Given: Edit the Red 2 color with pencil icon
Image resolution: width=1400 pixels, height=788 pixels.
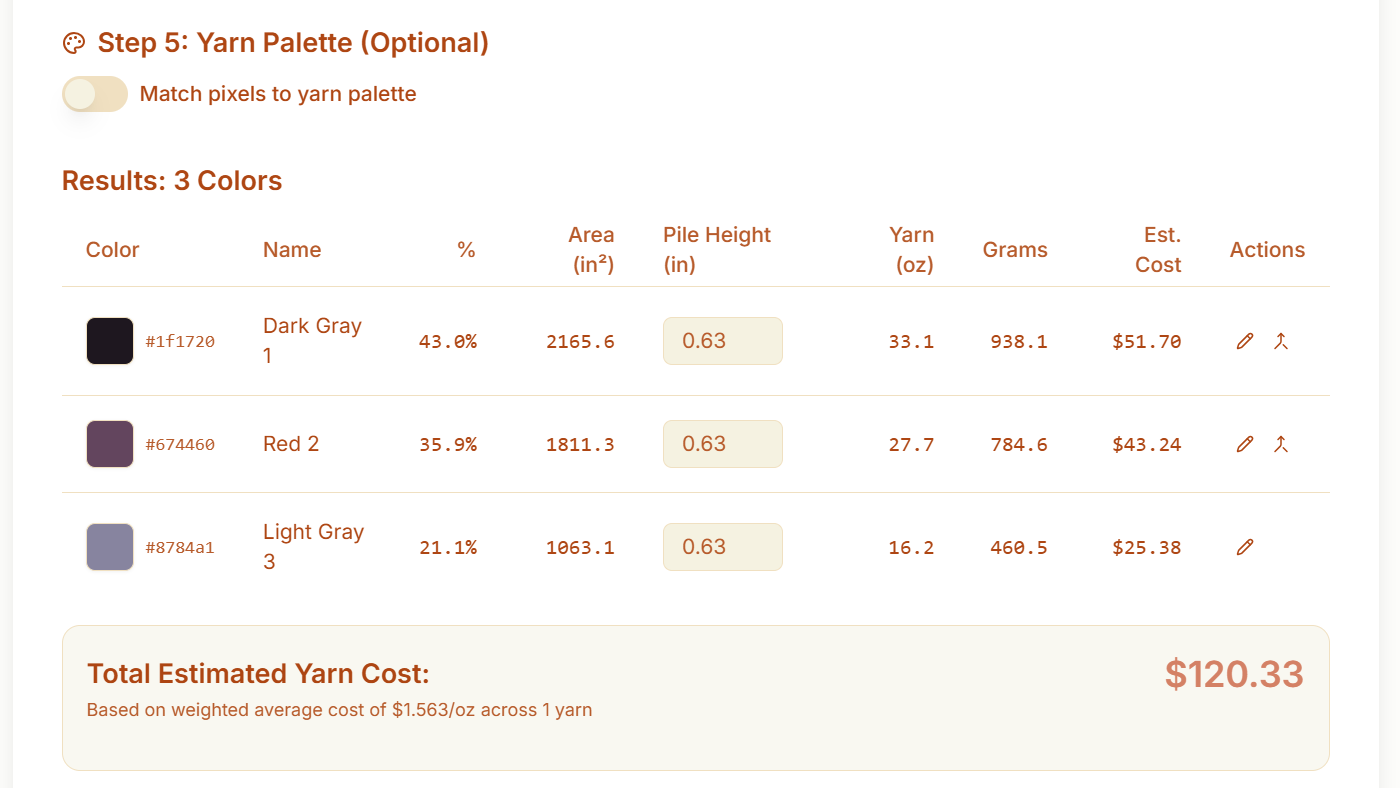Looking at the screenshot, I should 1244,443.
